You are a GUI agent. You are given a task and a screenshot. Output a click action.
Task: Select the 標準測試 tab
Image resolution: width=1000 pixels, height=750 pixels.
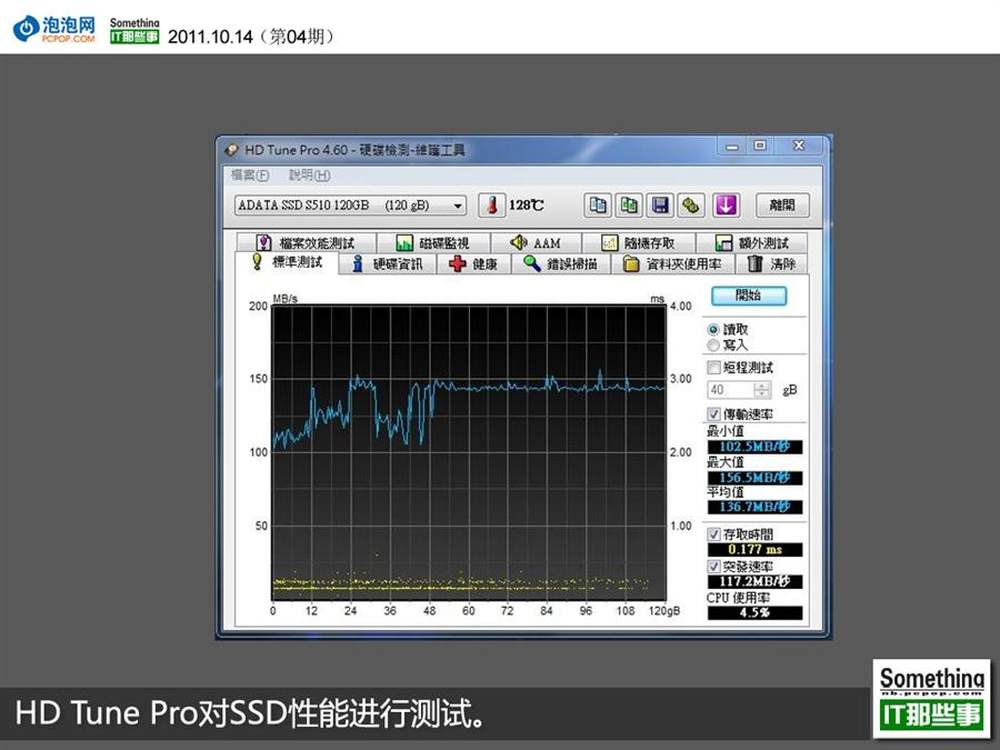click(286, 262)
